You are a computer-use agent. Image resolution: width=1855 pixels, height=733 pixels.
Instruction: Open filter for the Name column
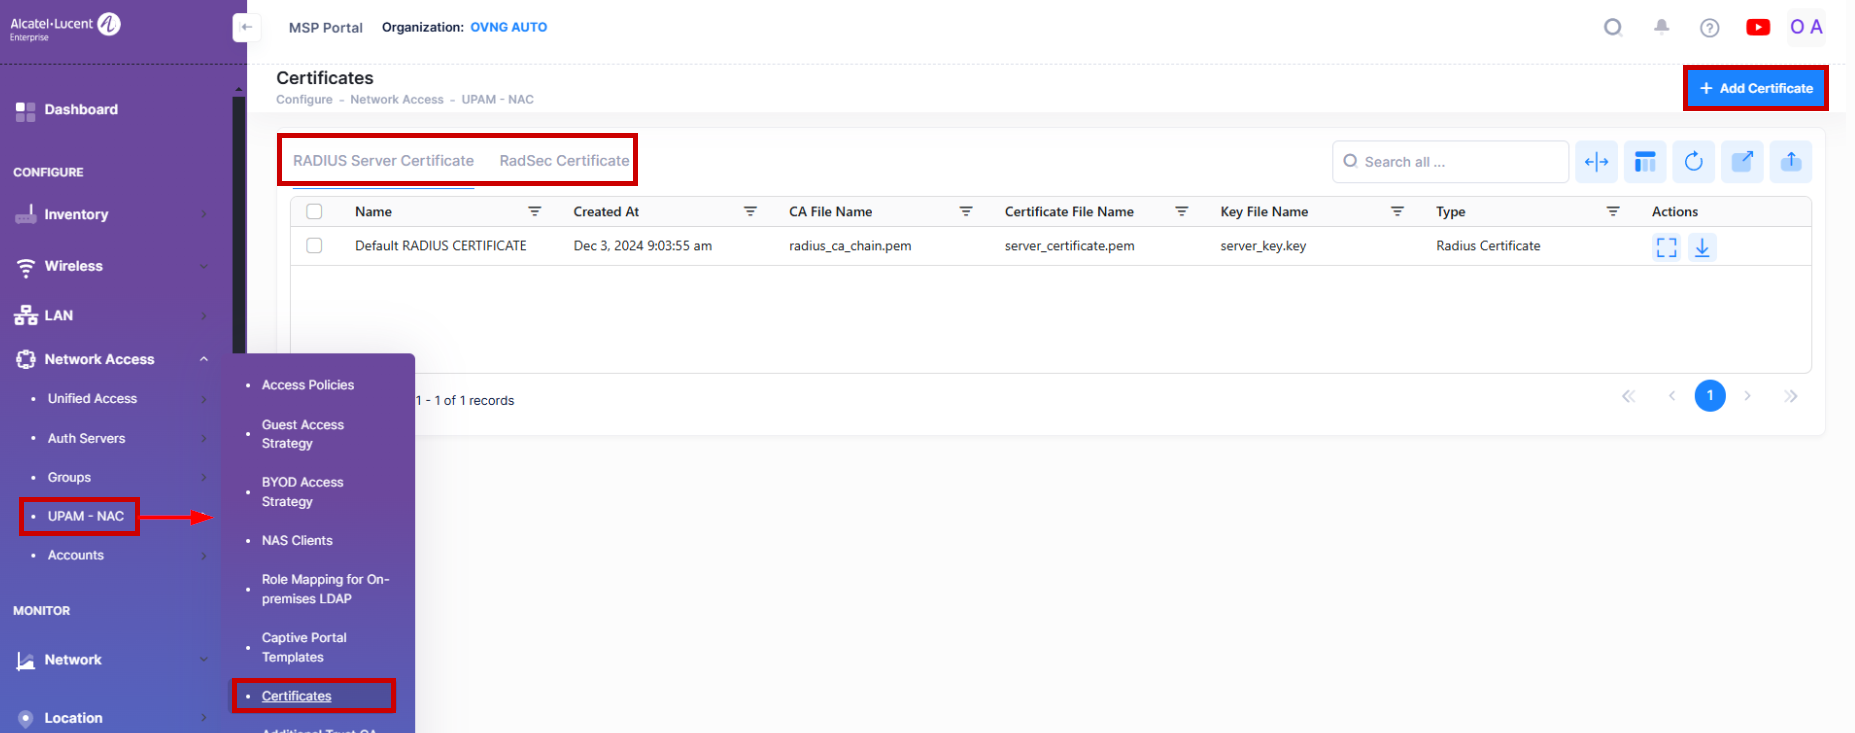(535, 212)
